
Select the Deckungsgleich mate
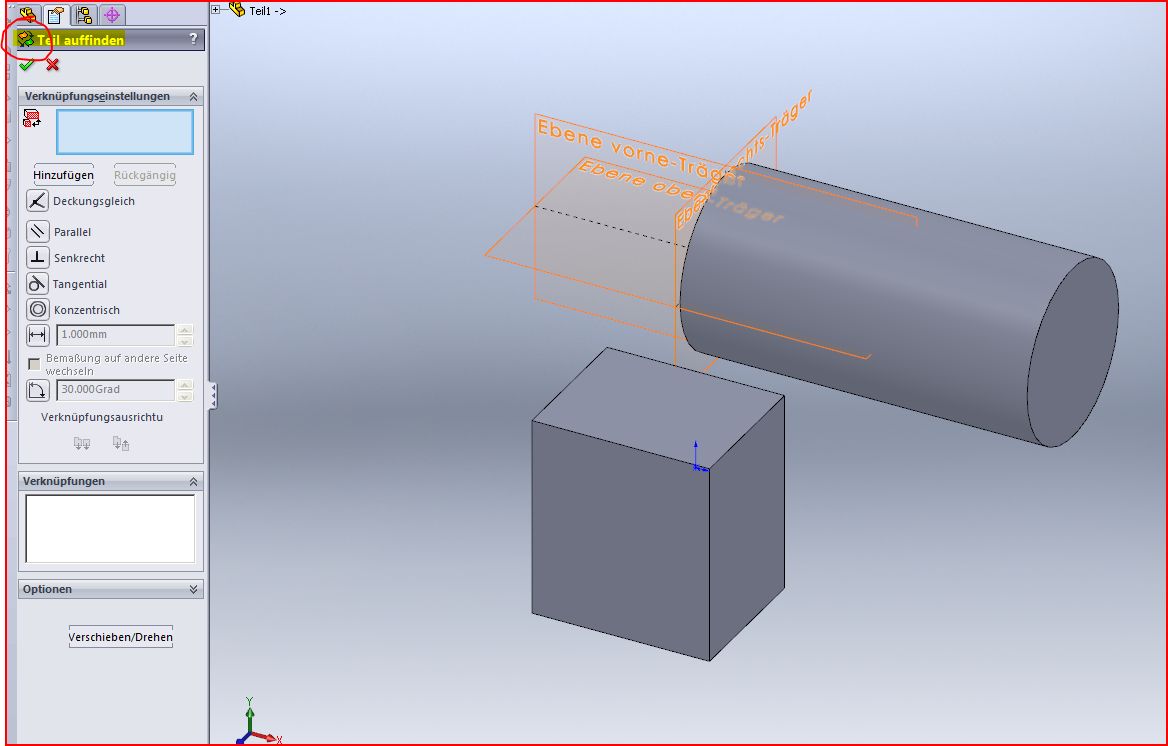pos(37,200)
